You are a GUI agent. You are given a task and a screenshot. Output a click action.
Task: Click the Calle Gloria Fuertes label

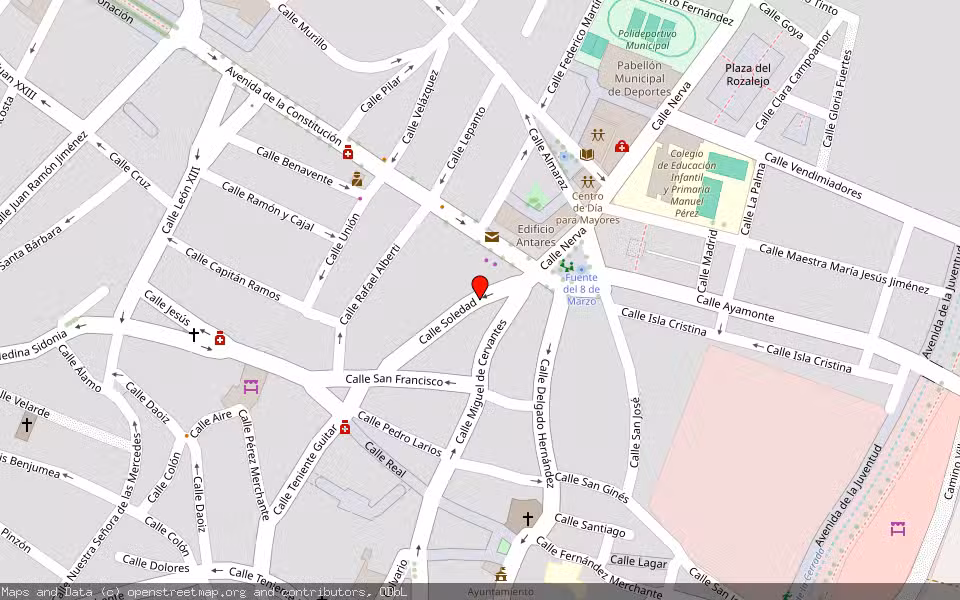coord(838,99)
